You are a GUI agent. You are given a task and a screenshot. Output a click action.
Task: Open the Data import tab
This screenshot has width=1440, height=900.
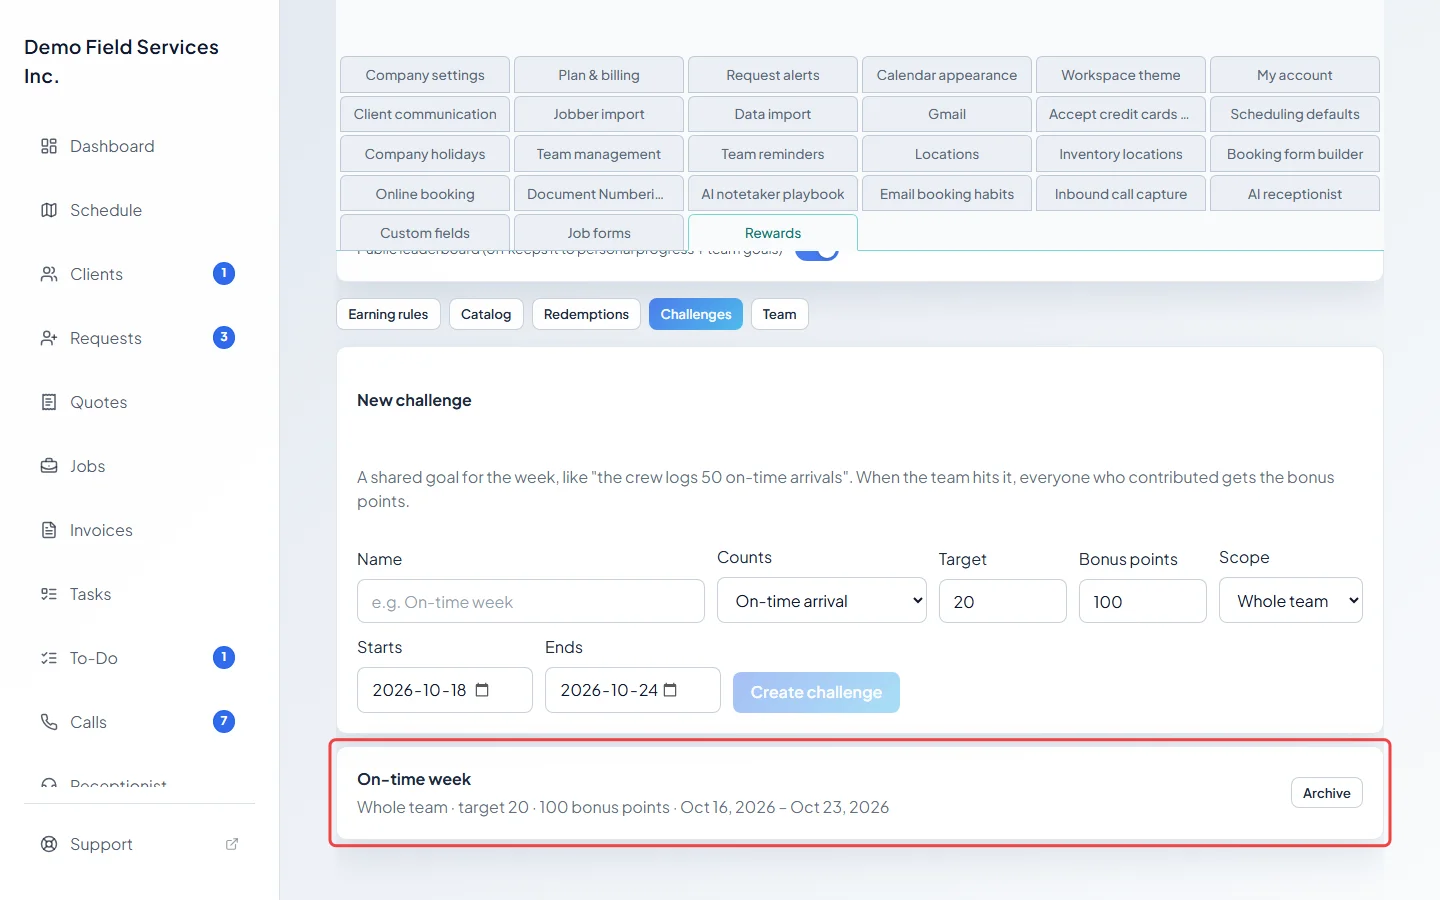(x=773, y=114)
